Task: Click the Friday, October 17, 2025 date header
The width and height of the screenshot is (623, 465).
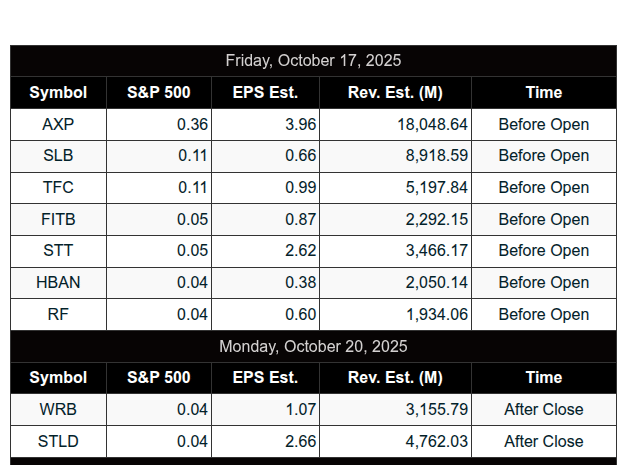Action: (x=313, y=61)
